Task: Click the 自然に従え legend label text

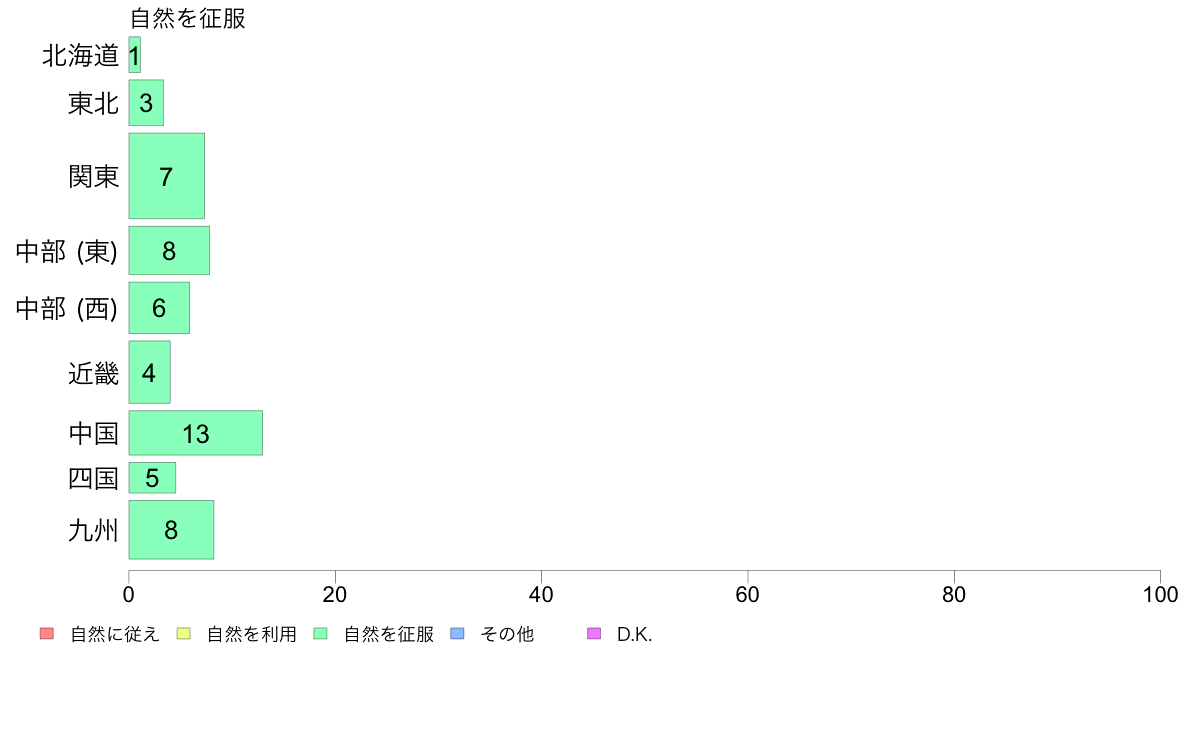Action: [x=114, y=634]
